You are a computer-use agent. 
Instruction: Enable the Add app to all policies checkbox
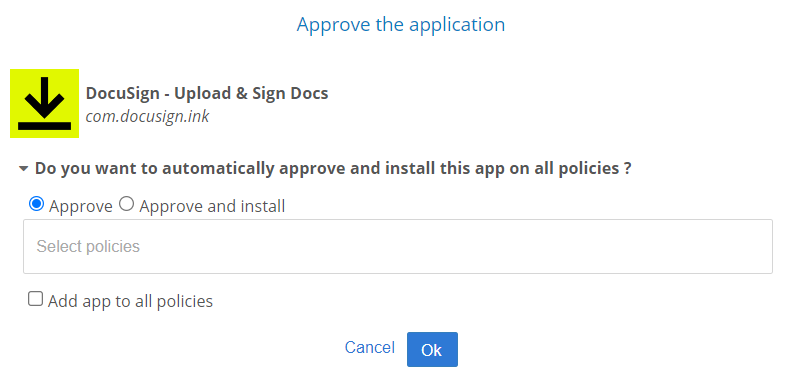[x=35, y=299]
